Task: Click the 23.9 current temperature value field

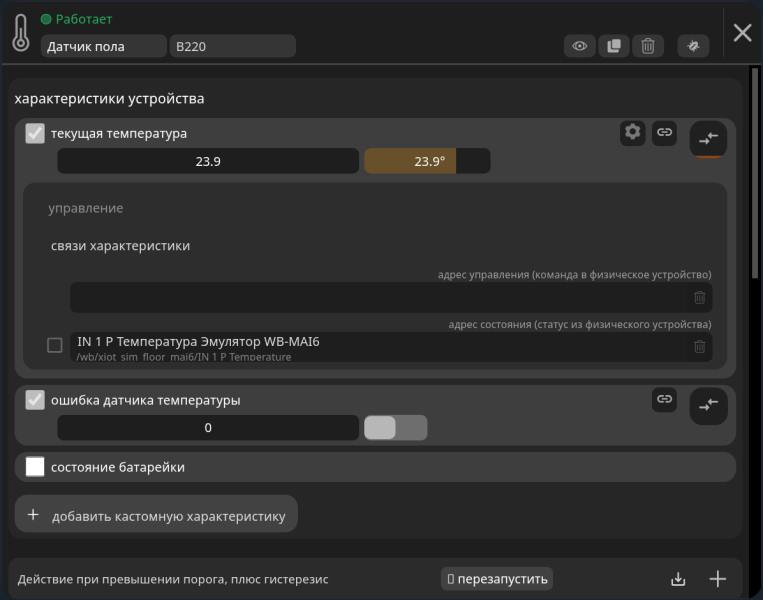Action: click(208, 161)
